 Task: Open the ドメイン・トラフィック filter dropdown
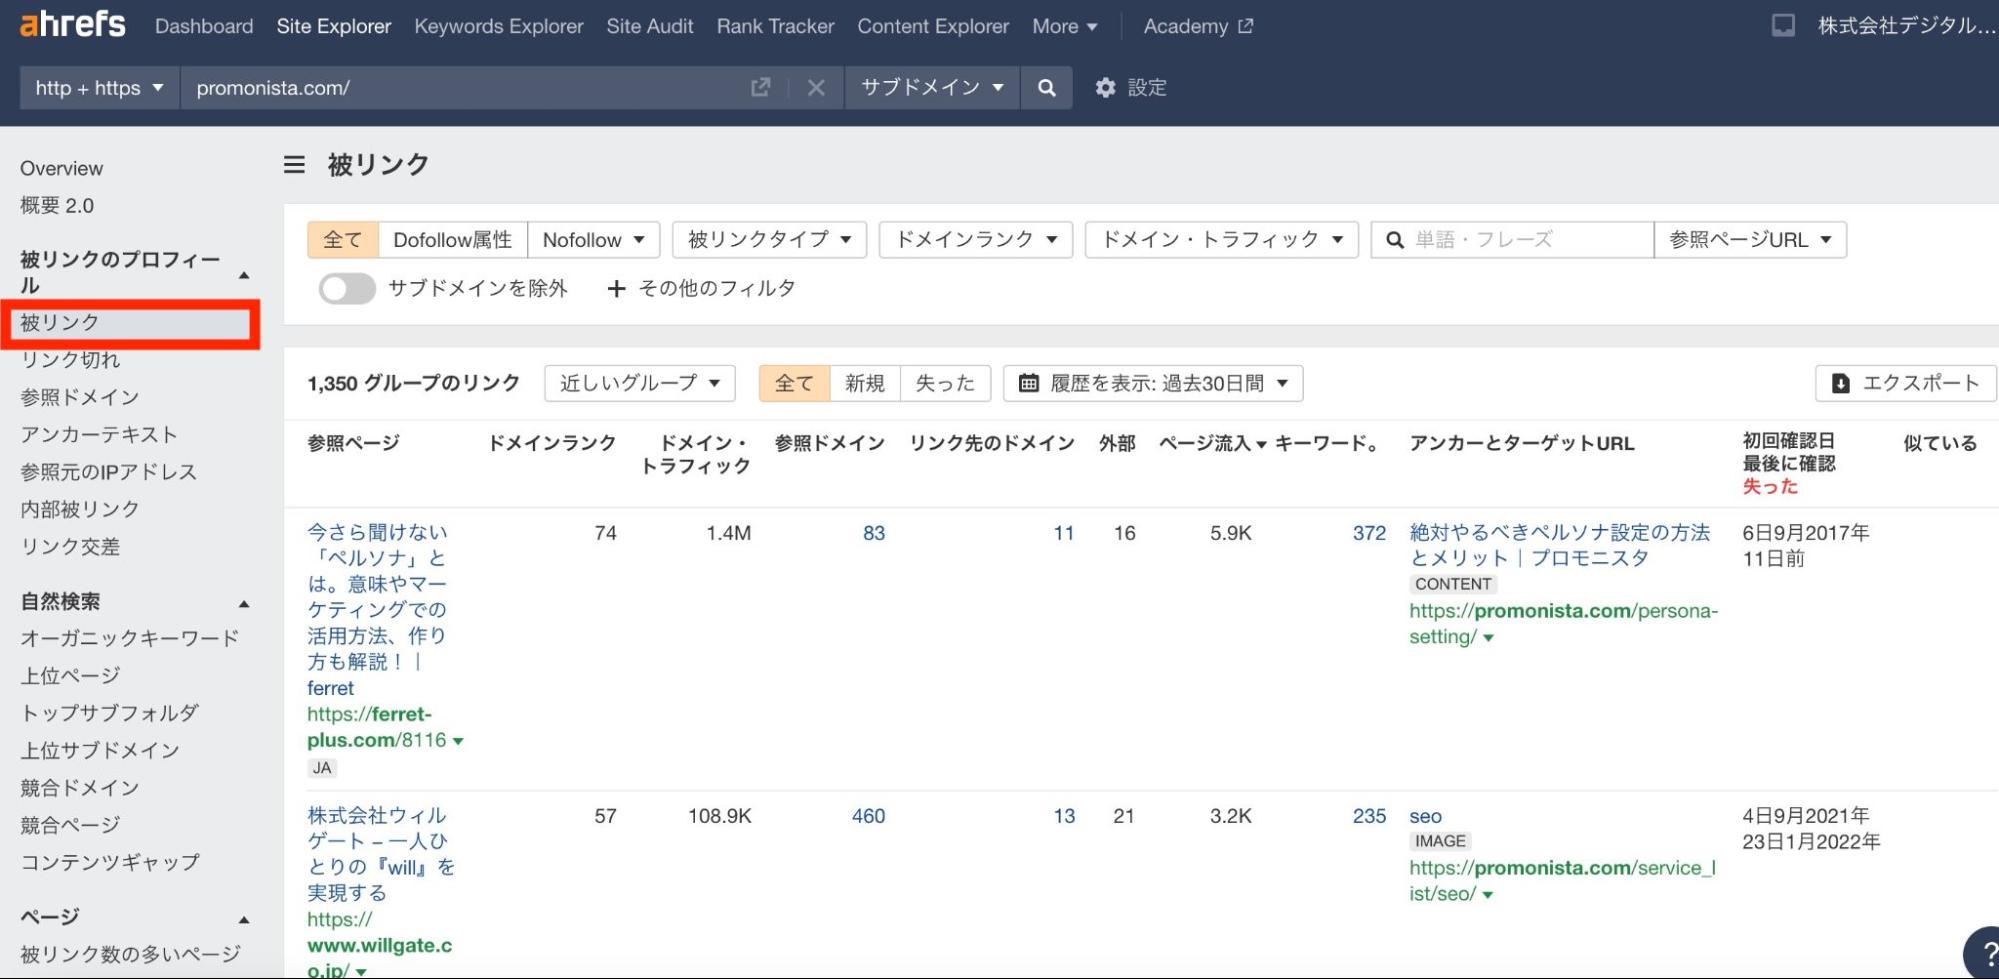pos(1222,240)
